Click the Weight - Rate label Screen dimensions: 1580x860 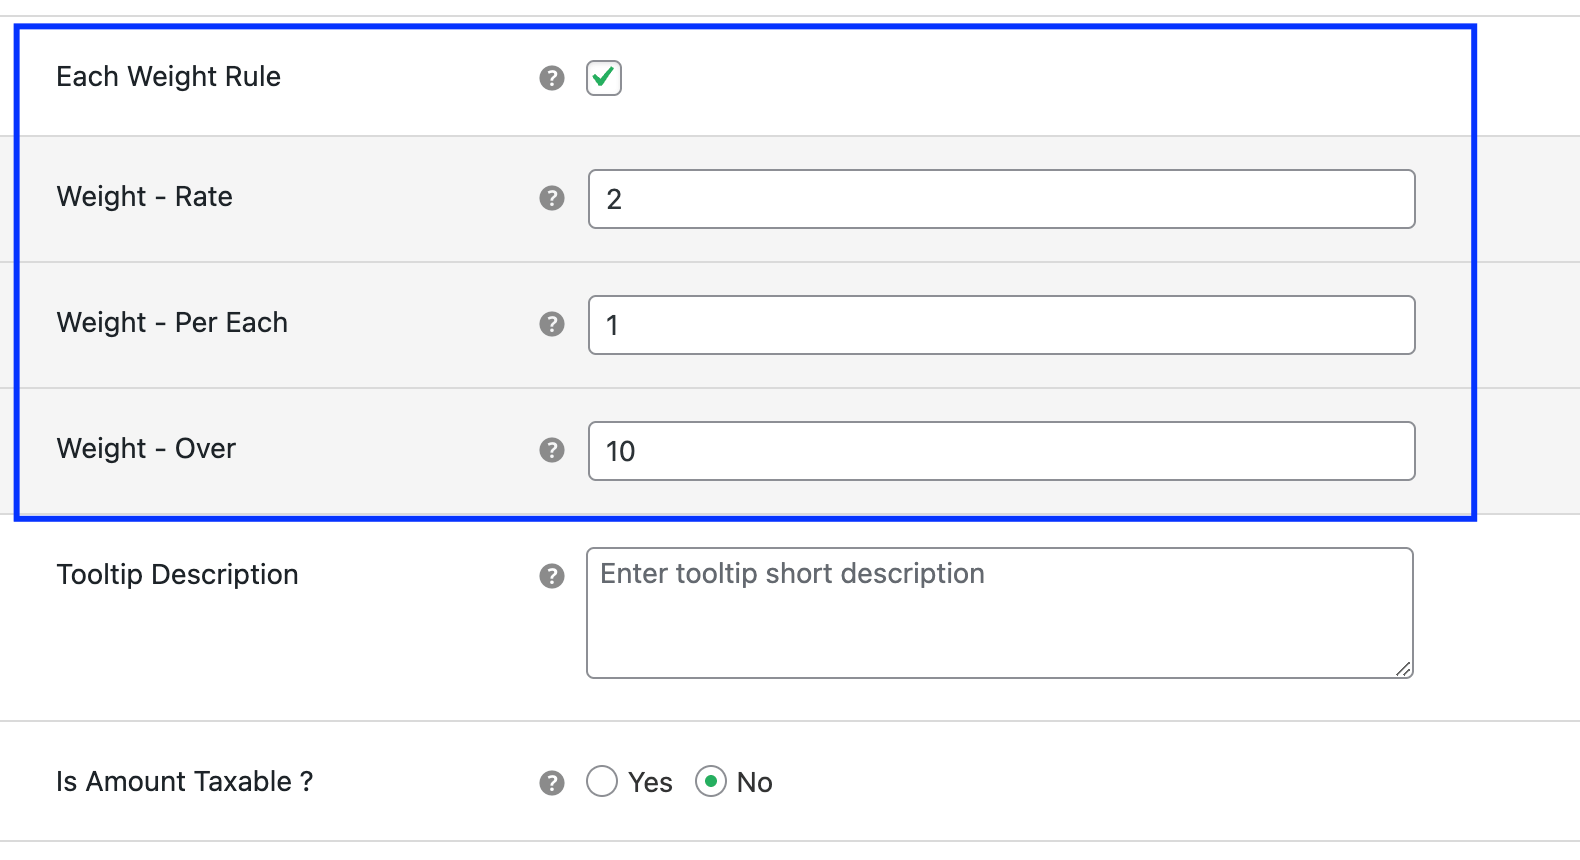145,198
